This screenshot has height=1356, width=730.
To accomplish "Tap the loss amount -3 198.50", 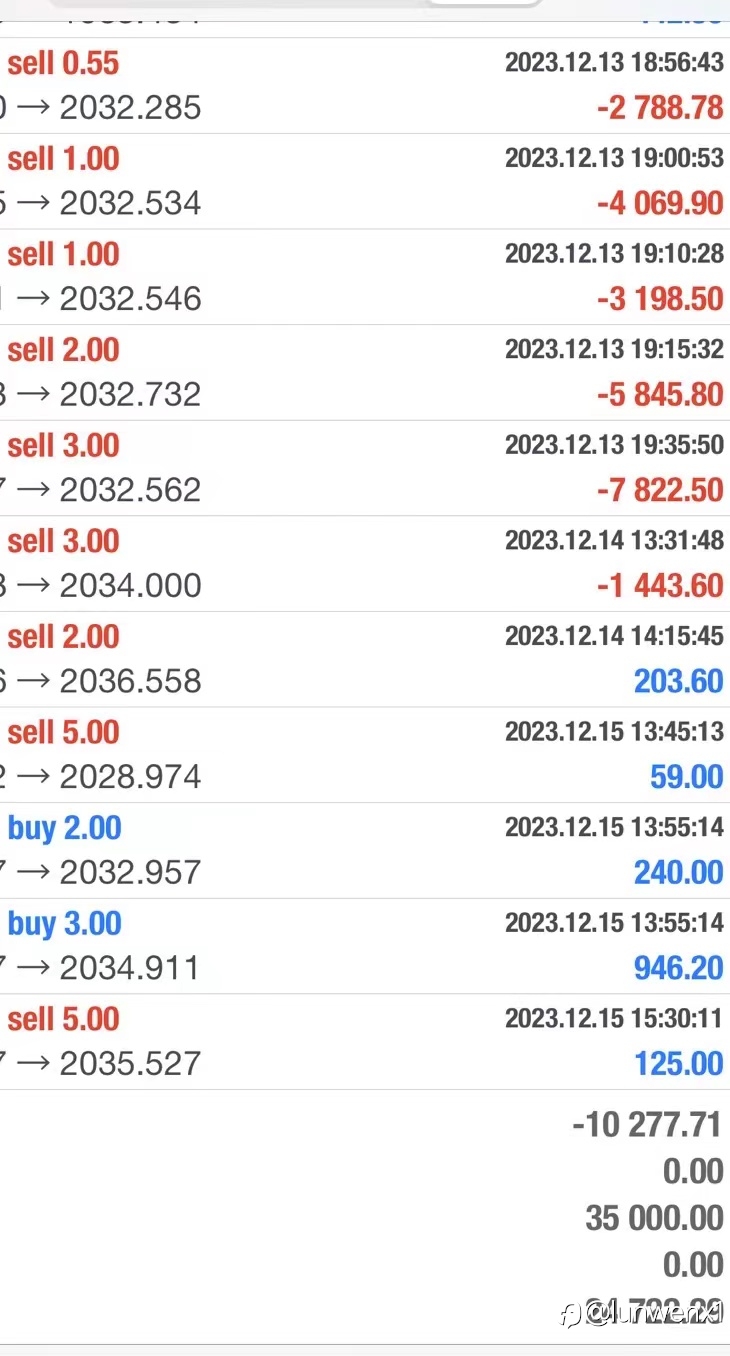I will click(x=660, y=299).
